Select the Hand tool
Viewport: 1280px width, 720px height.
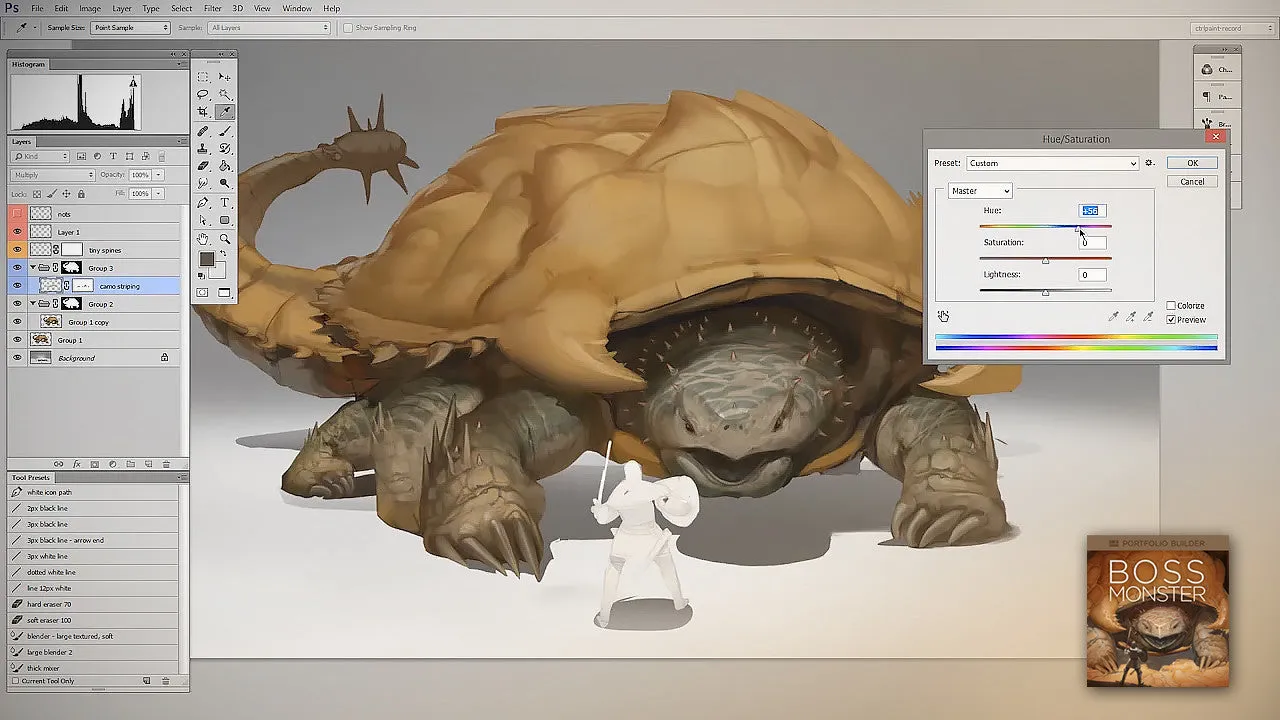pyautogui.click(x=203, y=239)
